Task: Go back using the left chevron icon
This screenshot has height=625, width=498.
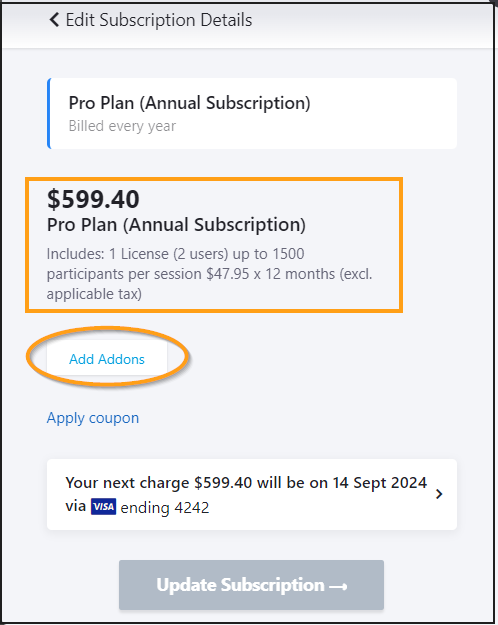Action: pyautogui.click(x=54, y=20)
